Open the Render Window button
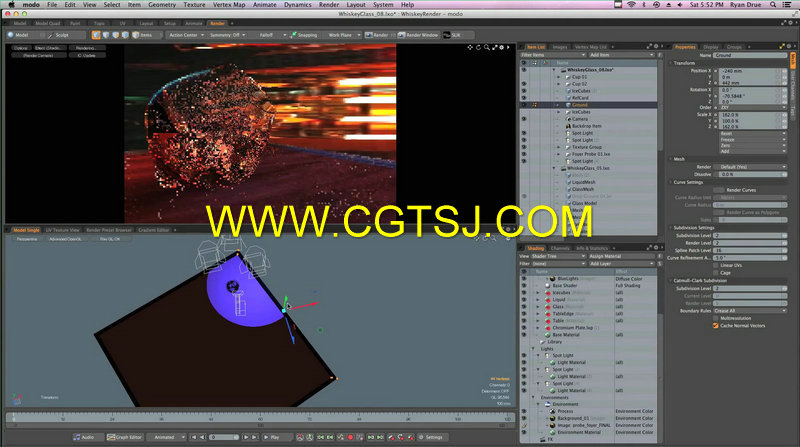This screenshot has height=447, width=800. click(418, 35)
